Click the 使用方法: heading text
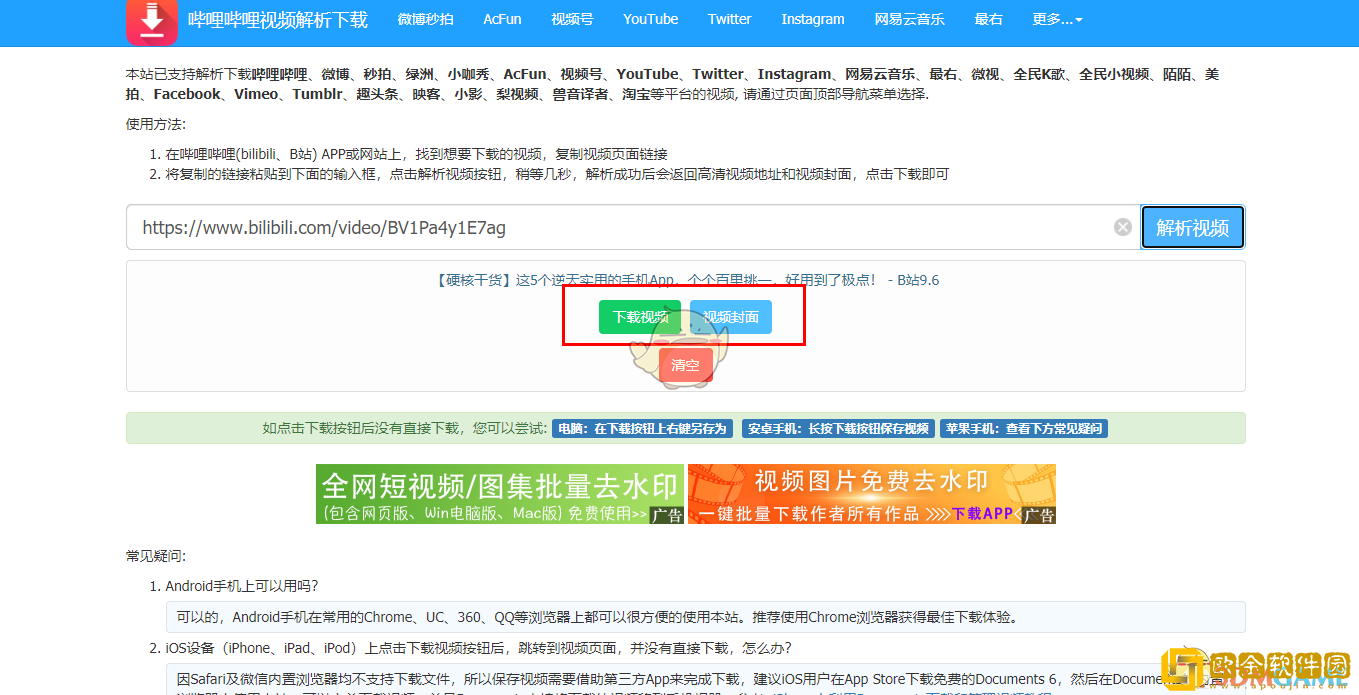 click(156, 124)
